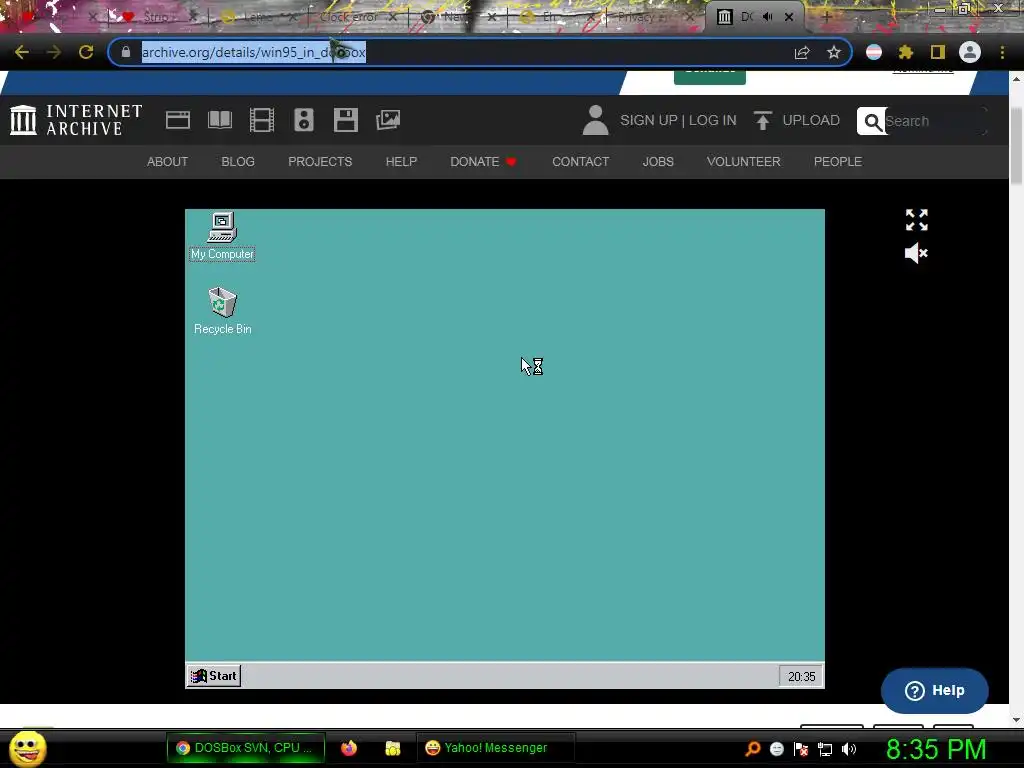Select the Recycle Bin desktop icon
The image size is (1024, 768).
tap(222, 311)
